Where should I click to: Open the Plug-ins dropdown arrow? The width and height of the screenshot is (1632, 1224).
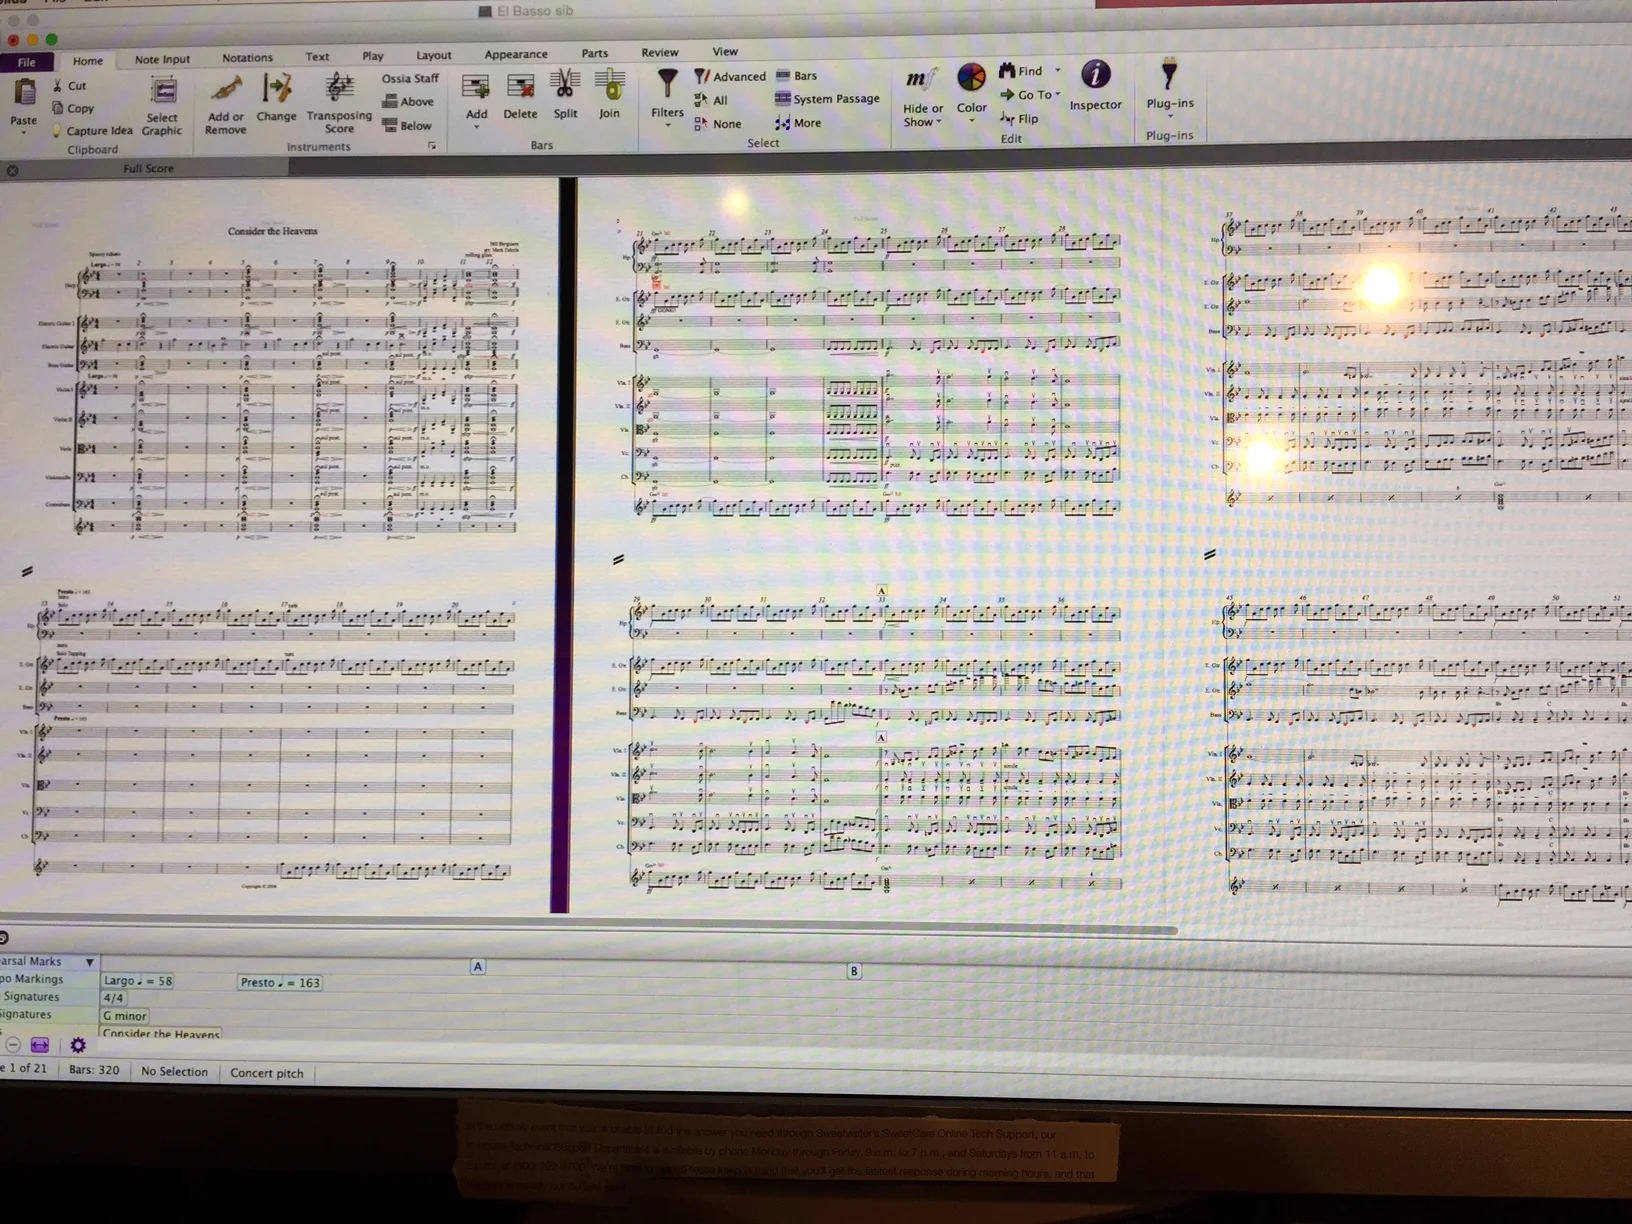click(1170, 117)
